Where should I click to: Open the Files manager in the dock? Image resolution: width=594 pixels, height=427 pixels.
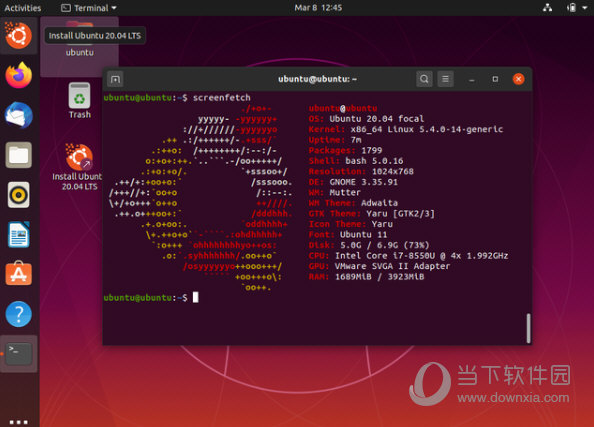coord(19,155)
